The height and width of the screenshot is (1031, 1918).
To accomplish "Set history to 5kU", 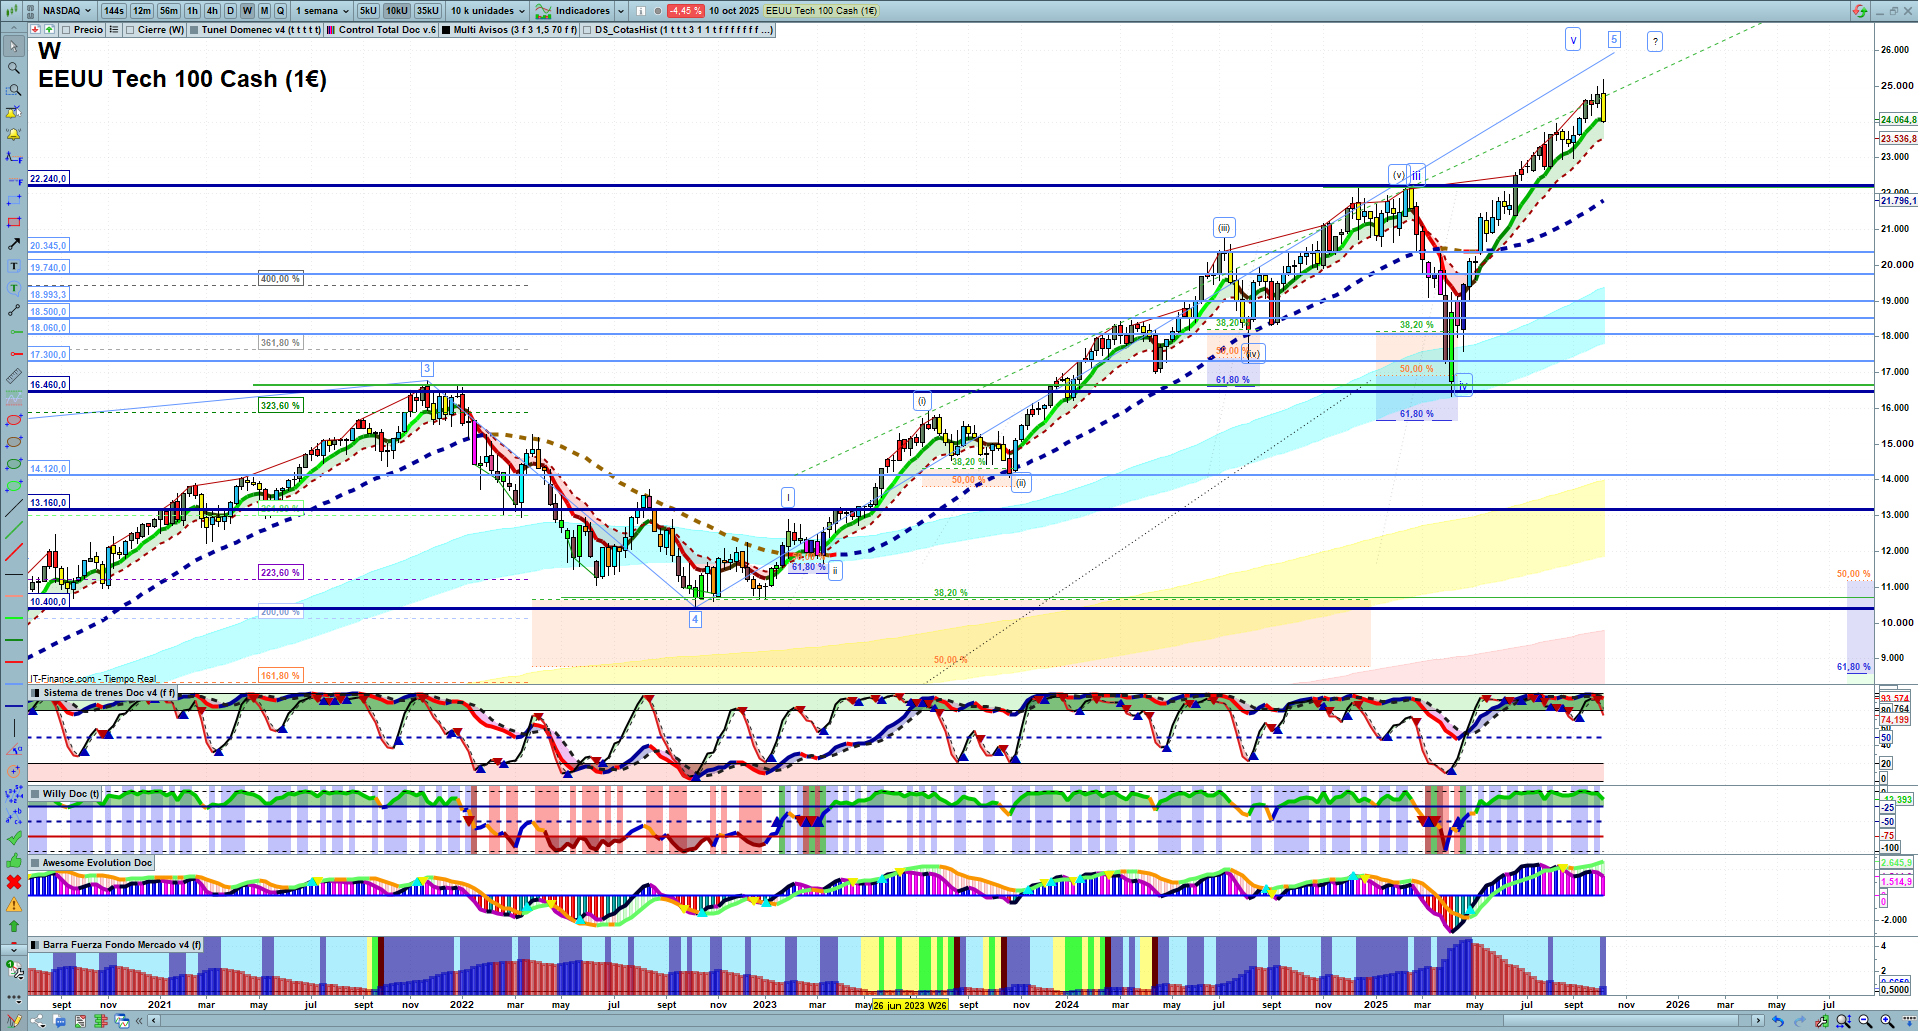I will [x=368, y=11].
